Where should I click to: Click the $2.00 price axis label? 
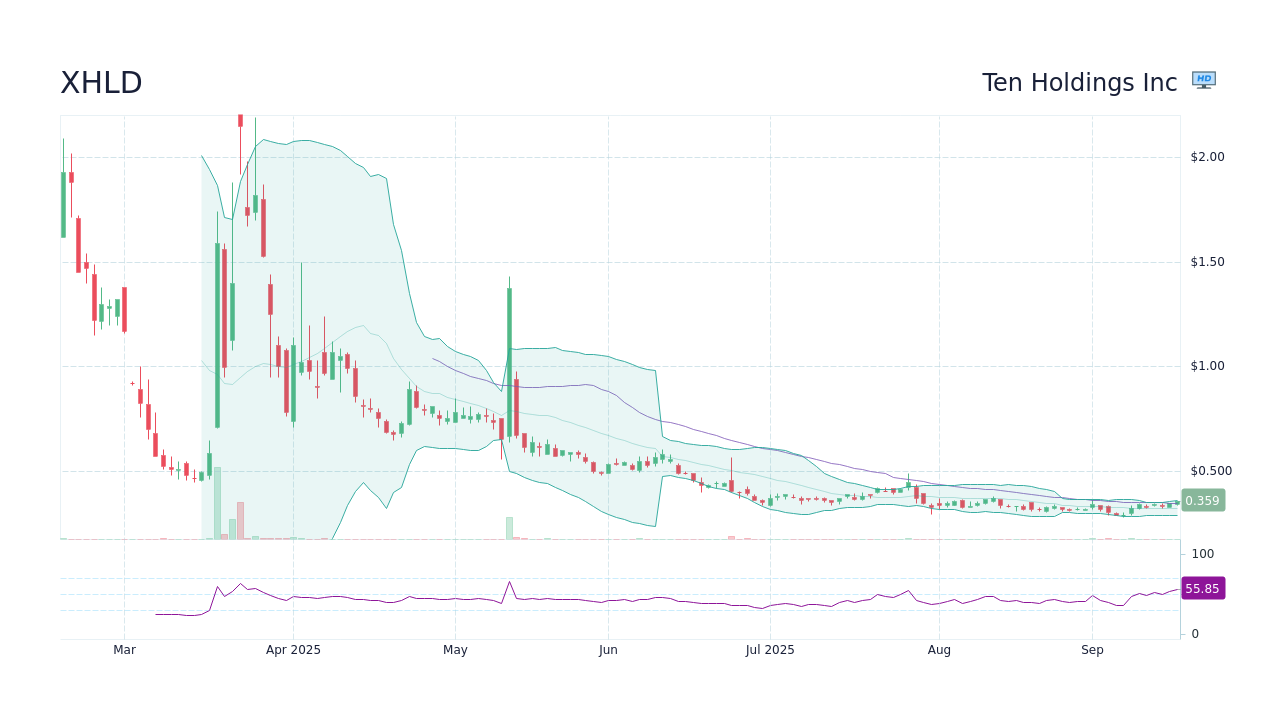pos(1207,157)
